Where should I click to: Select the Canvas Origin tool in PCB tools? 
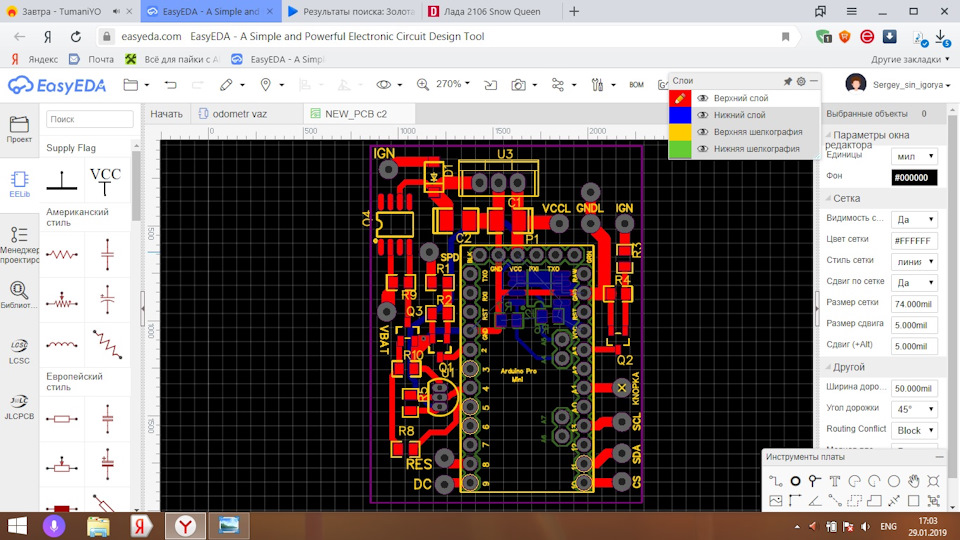click(x=795, y=501)
